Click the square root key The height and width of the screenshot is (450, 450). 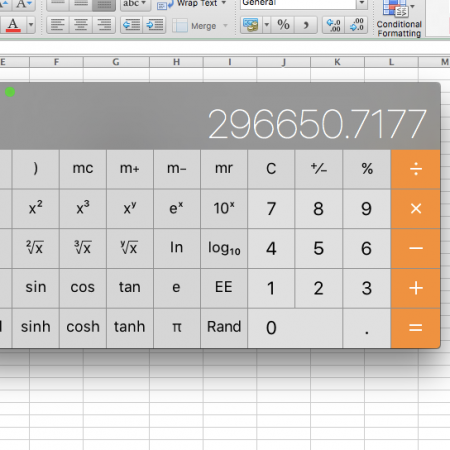point(36,248)
